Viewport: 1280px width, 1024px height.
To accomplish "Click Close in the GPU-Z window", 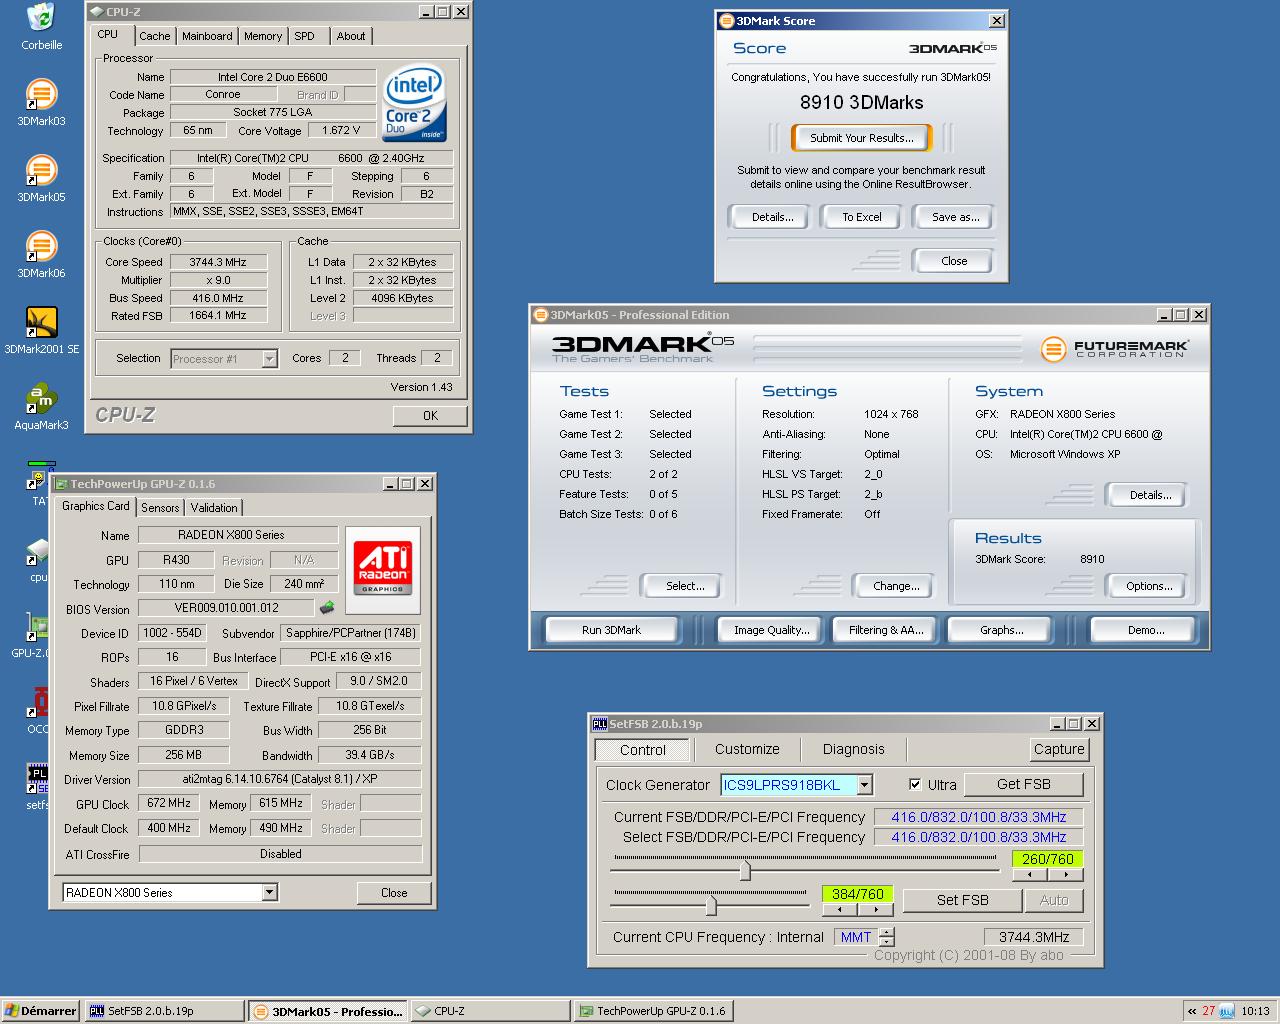I will (394, 893).
